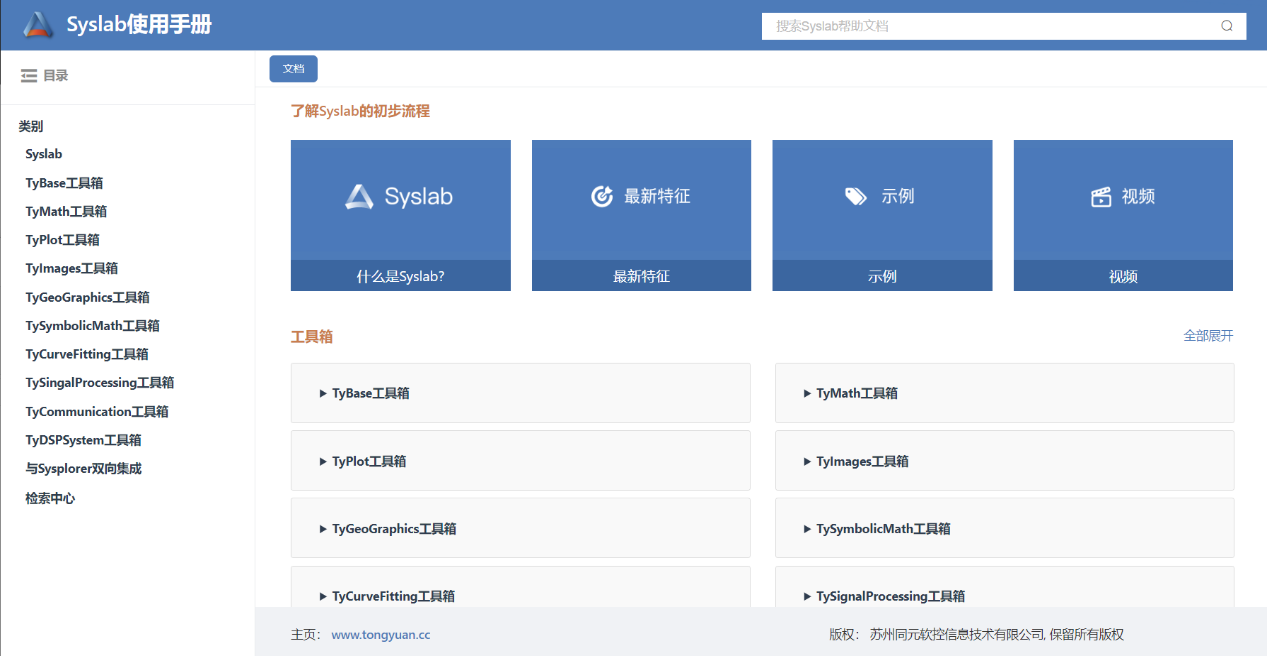This screenshot has height=656, width=1267.
Task: Open 与Sysplorer双向集成 in the sidebar
Action: coord(83,468)
